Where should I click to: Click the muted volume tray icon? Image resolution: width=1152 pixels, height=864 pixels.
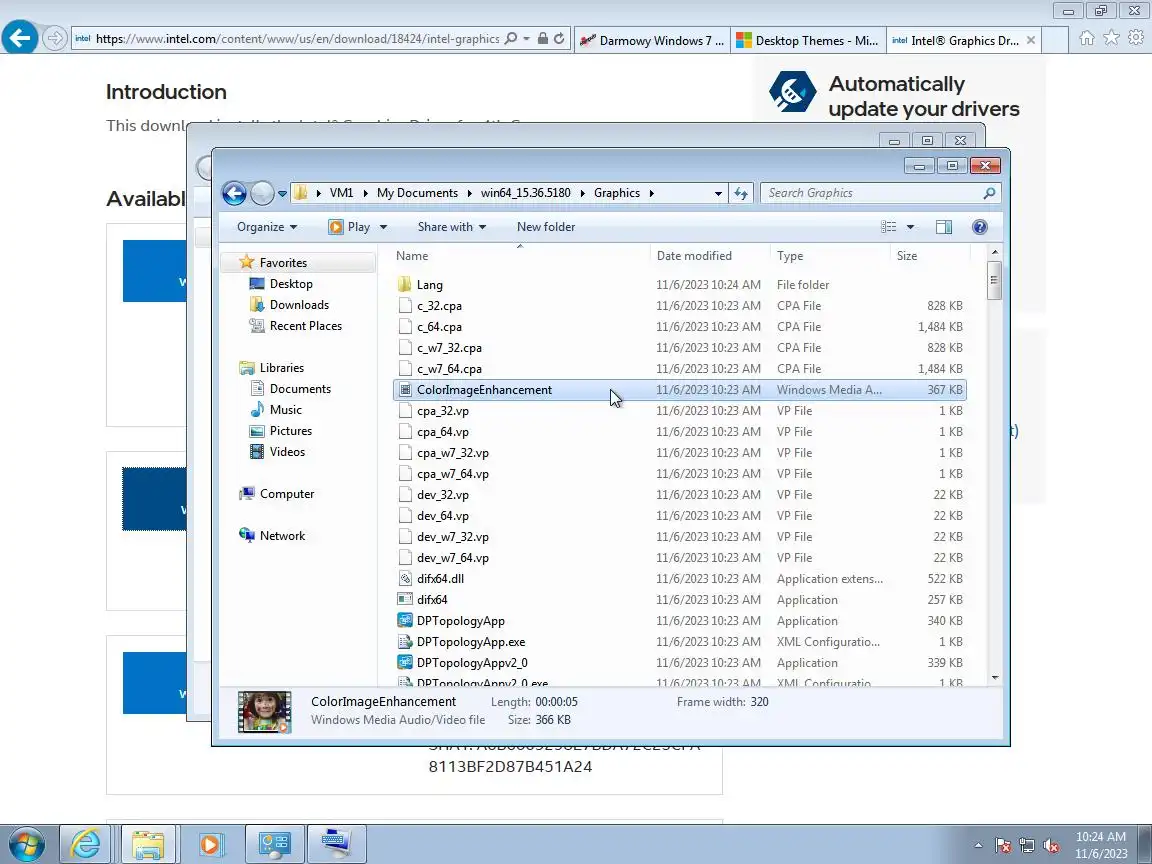pyautogui.click(x=1052, y=846)
